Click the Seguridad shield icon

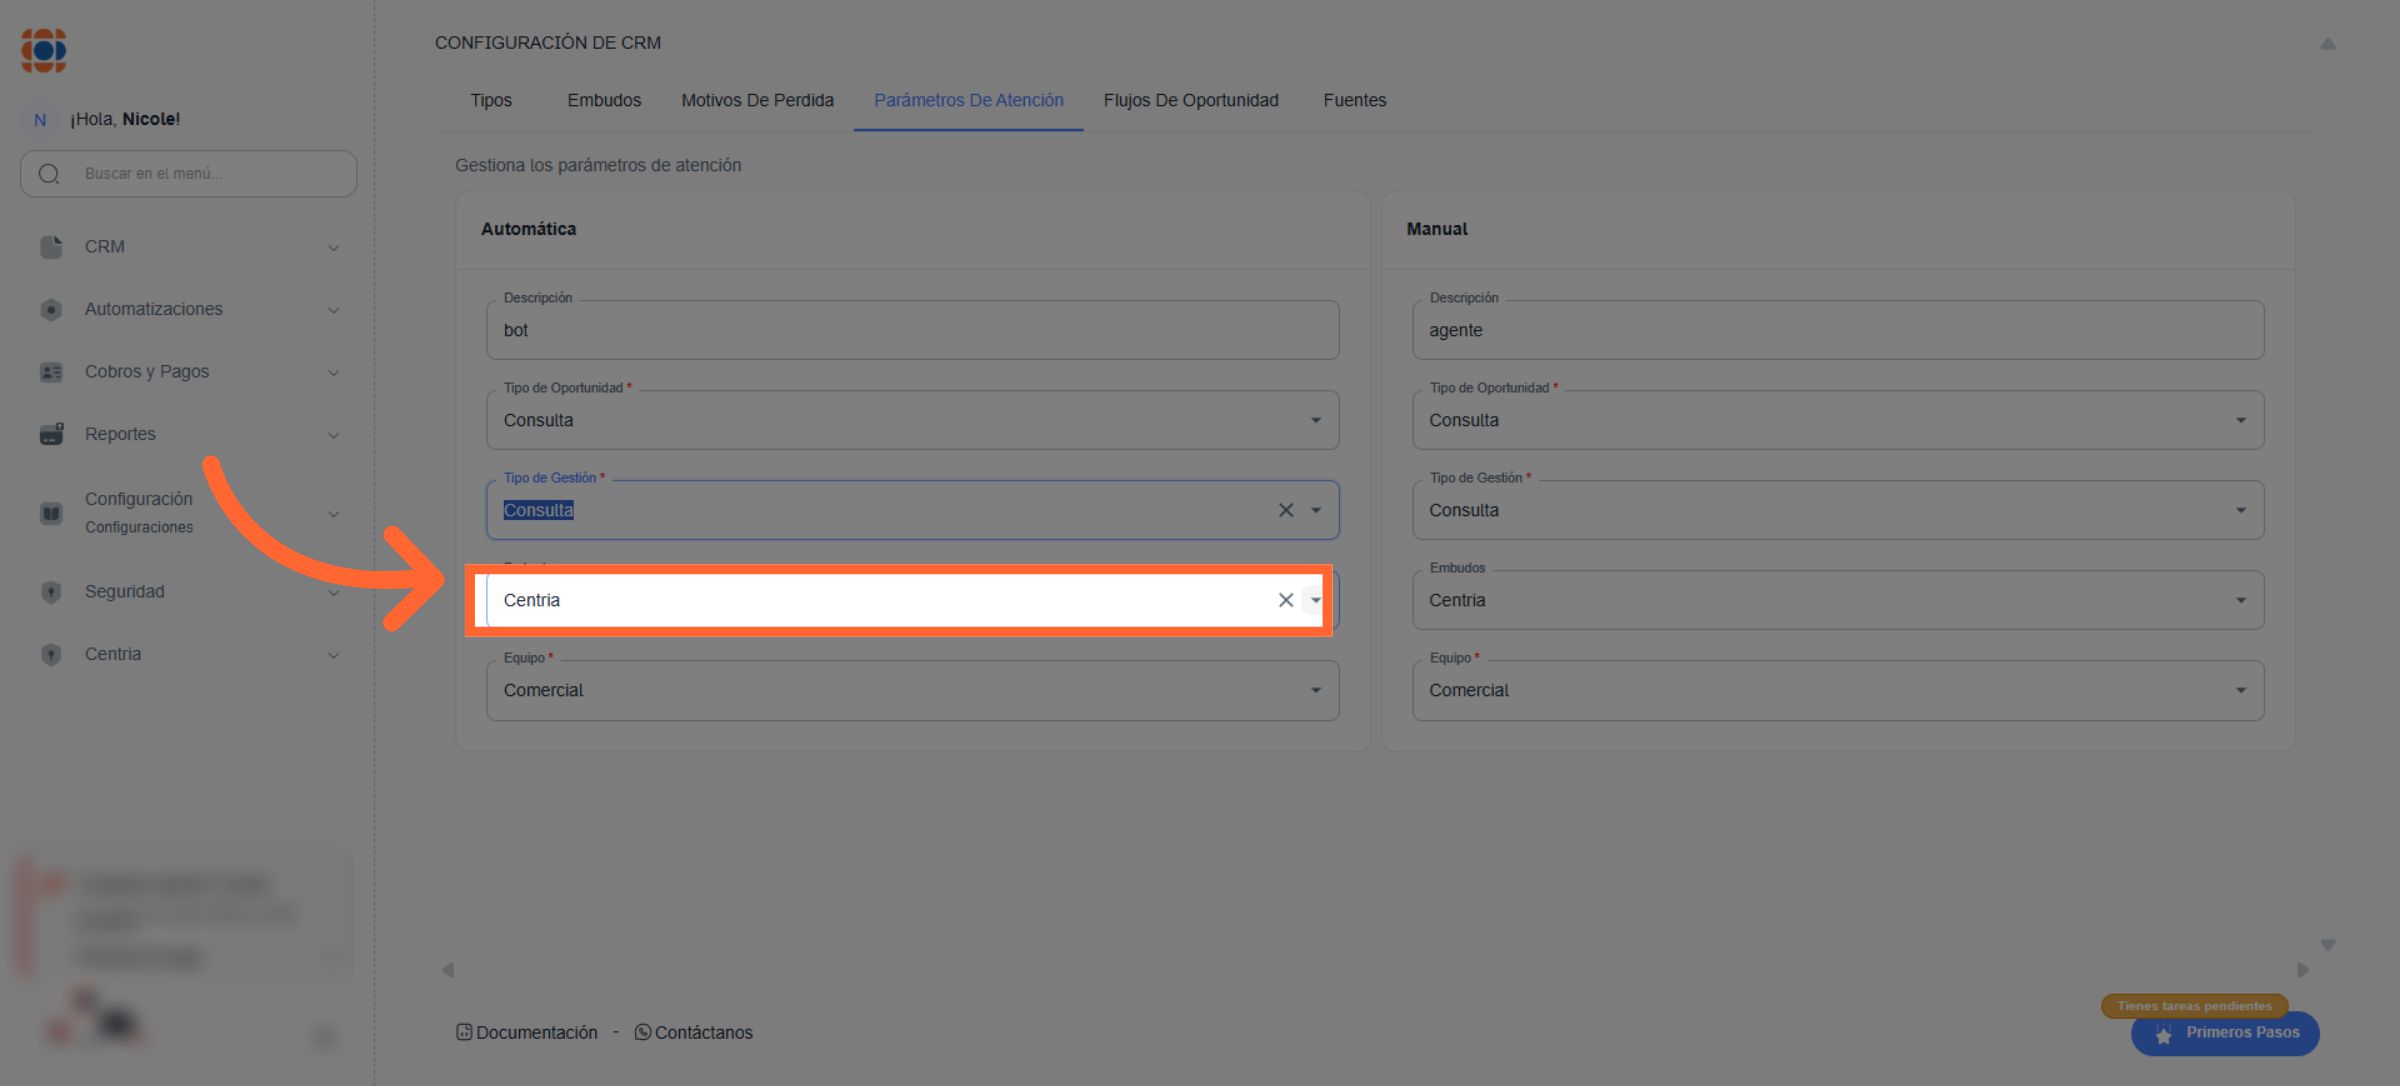coord(51,592)
